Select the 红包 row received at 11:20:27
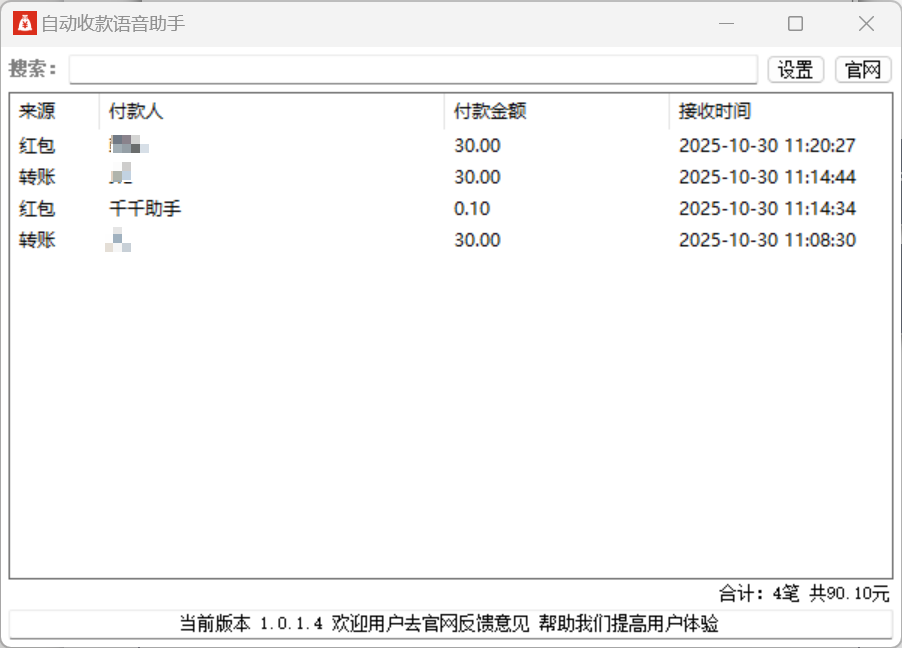The height and width of the screenshot is (648, 902). 450,146
